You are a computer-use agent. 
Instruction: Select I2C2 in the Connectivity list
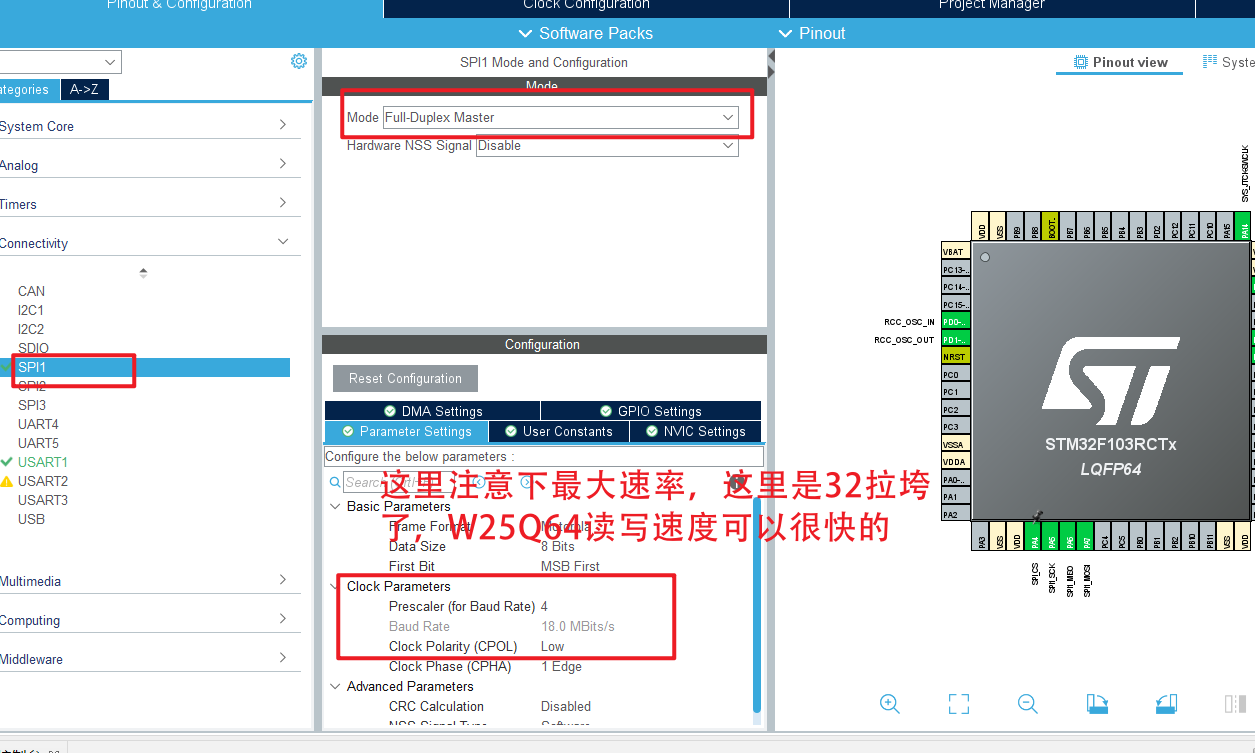click(31, 329)
